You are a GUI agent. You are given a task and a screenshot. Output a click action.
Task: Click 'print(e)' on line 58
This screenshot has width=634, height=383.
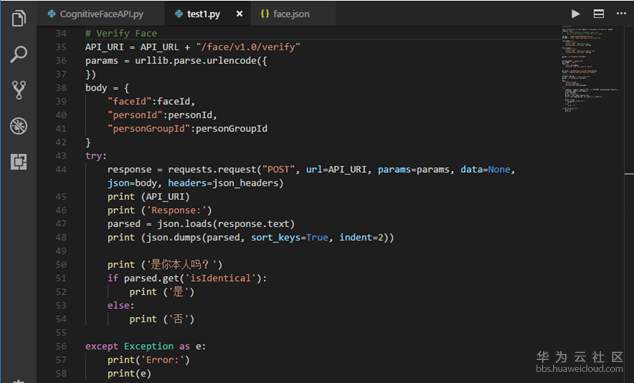pyautogui.click(x=129, y=374)
